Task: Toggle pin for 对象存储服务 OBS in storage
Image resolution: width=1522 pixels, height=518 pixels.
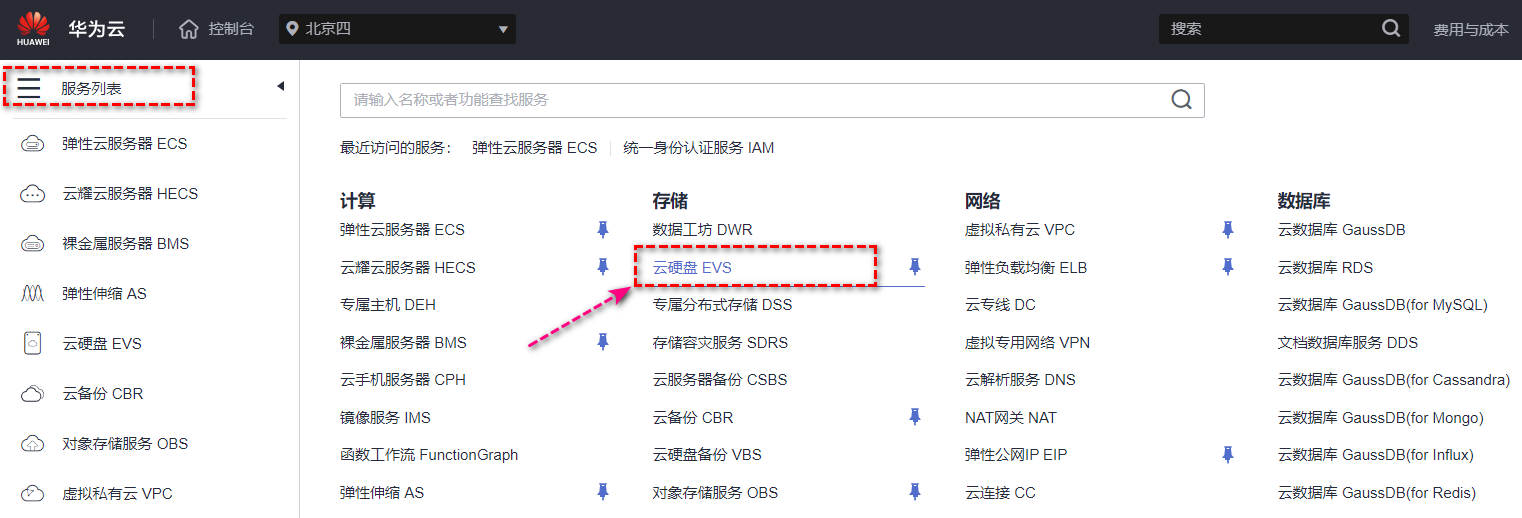Action: tap(914, 492)
